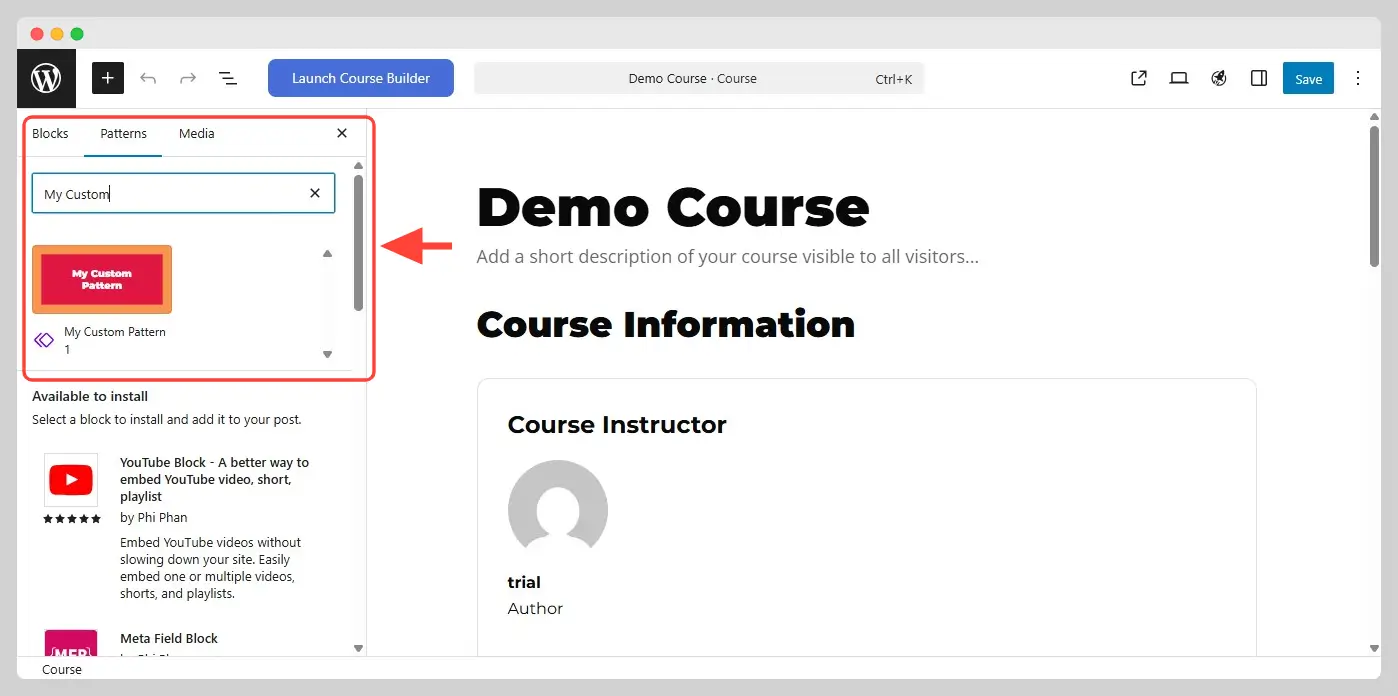The height and width of the screenshot is (696, 1398).
Task: Toggle the block inserter plus button
Action: pyautogui.click(x=108, y=78)
